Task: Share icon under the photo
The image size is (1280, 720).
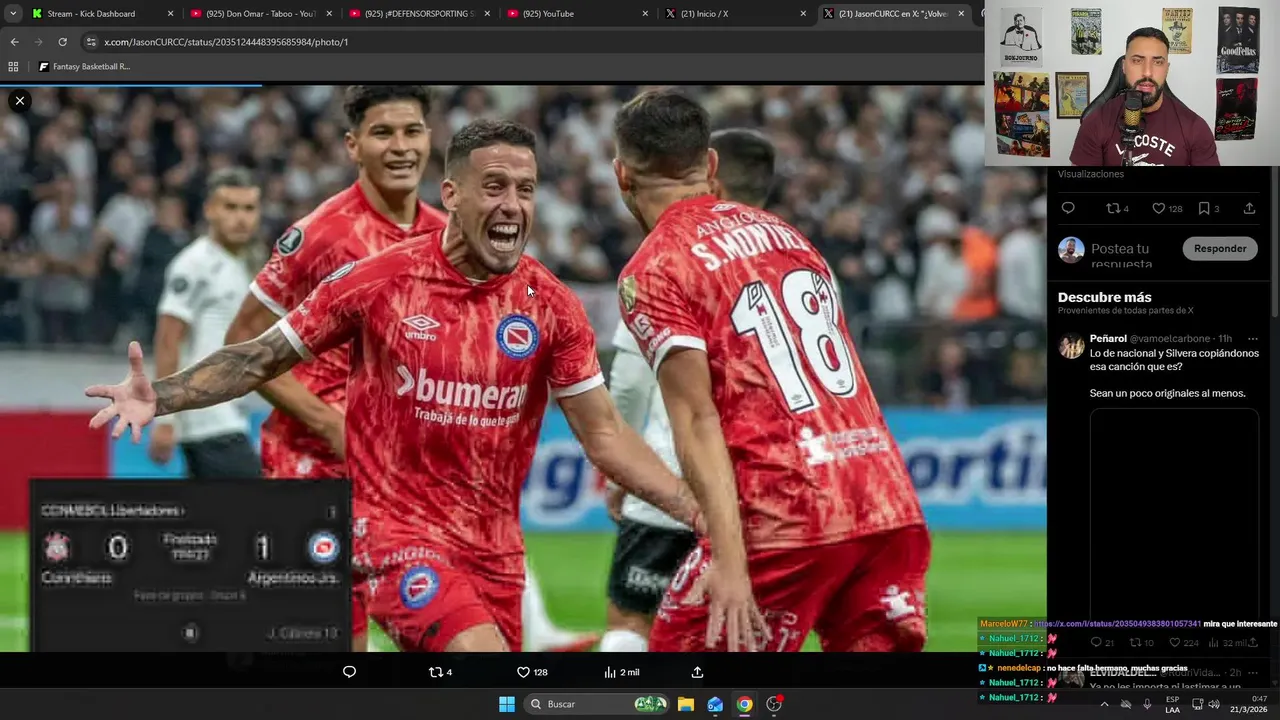Action: (697, 672)
